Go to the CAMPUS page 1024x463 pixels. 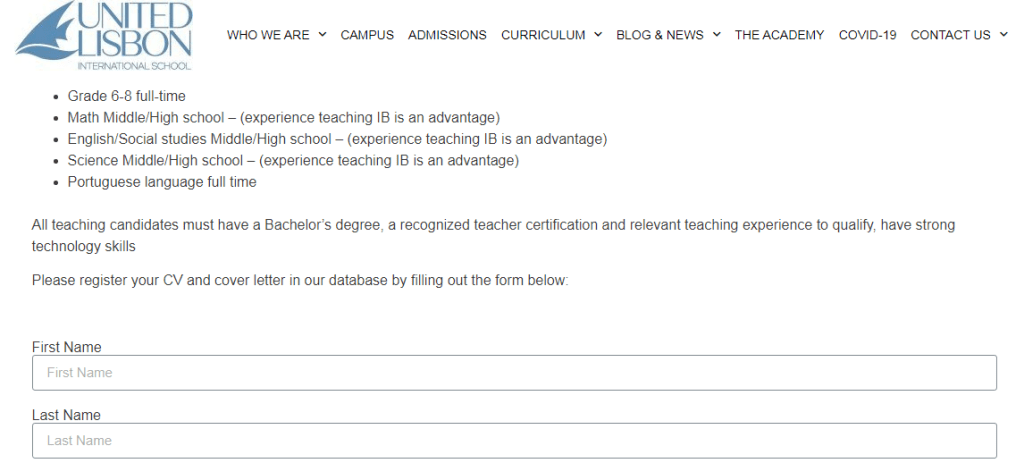[x=367, y=35]
